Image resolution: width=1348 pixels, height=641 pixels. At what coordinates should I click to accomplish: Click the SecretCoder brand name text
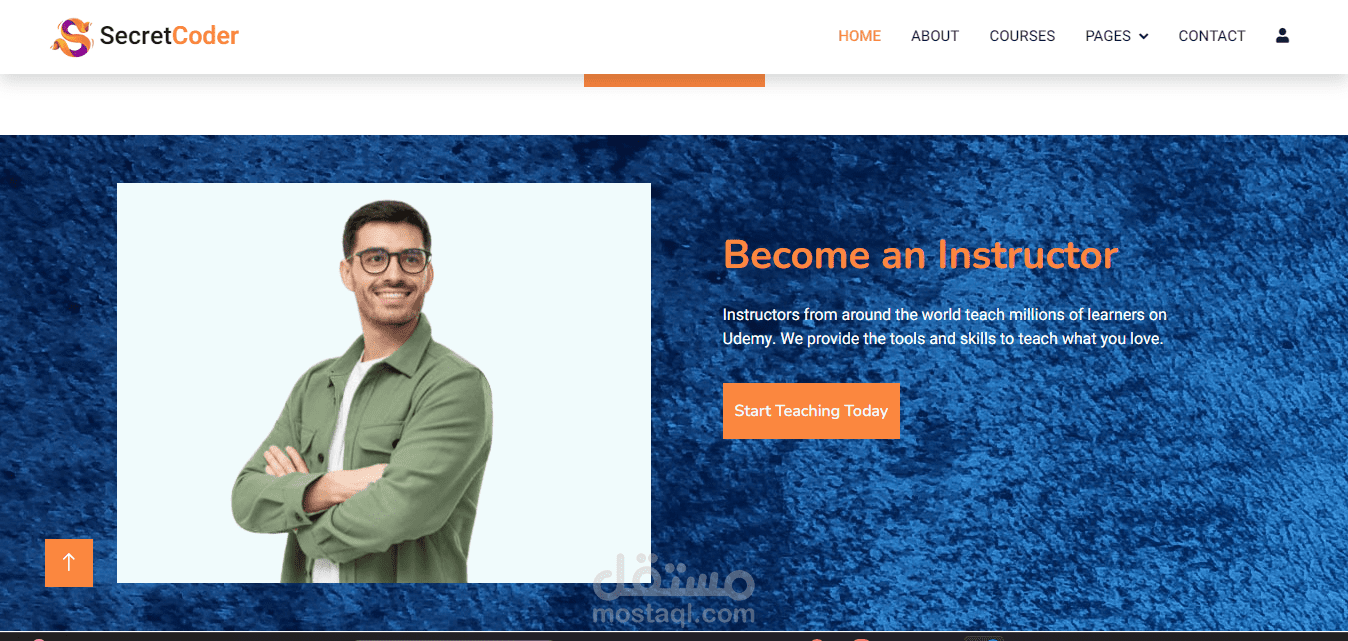click(x=169, y=37)
